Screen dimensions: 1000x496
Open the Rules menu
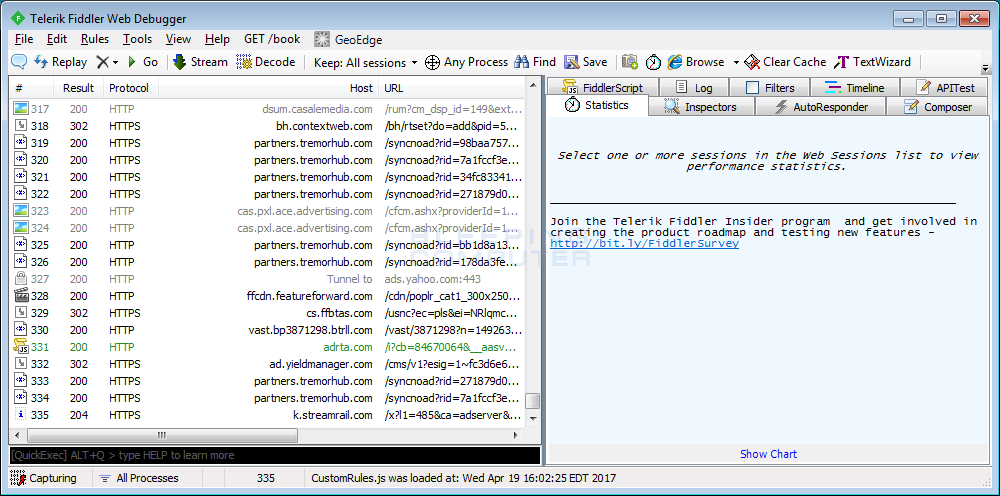click(95, 40)
